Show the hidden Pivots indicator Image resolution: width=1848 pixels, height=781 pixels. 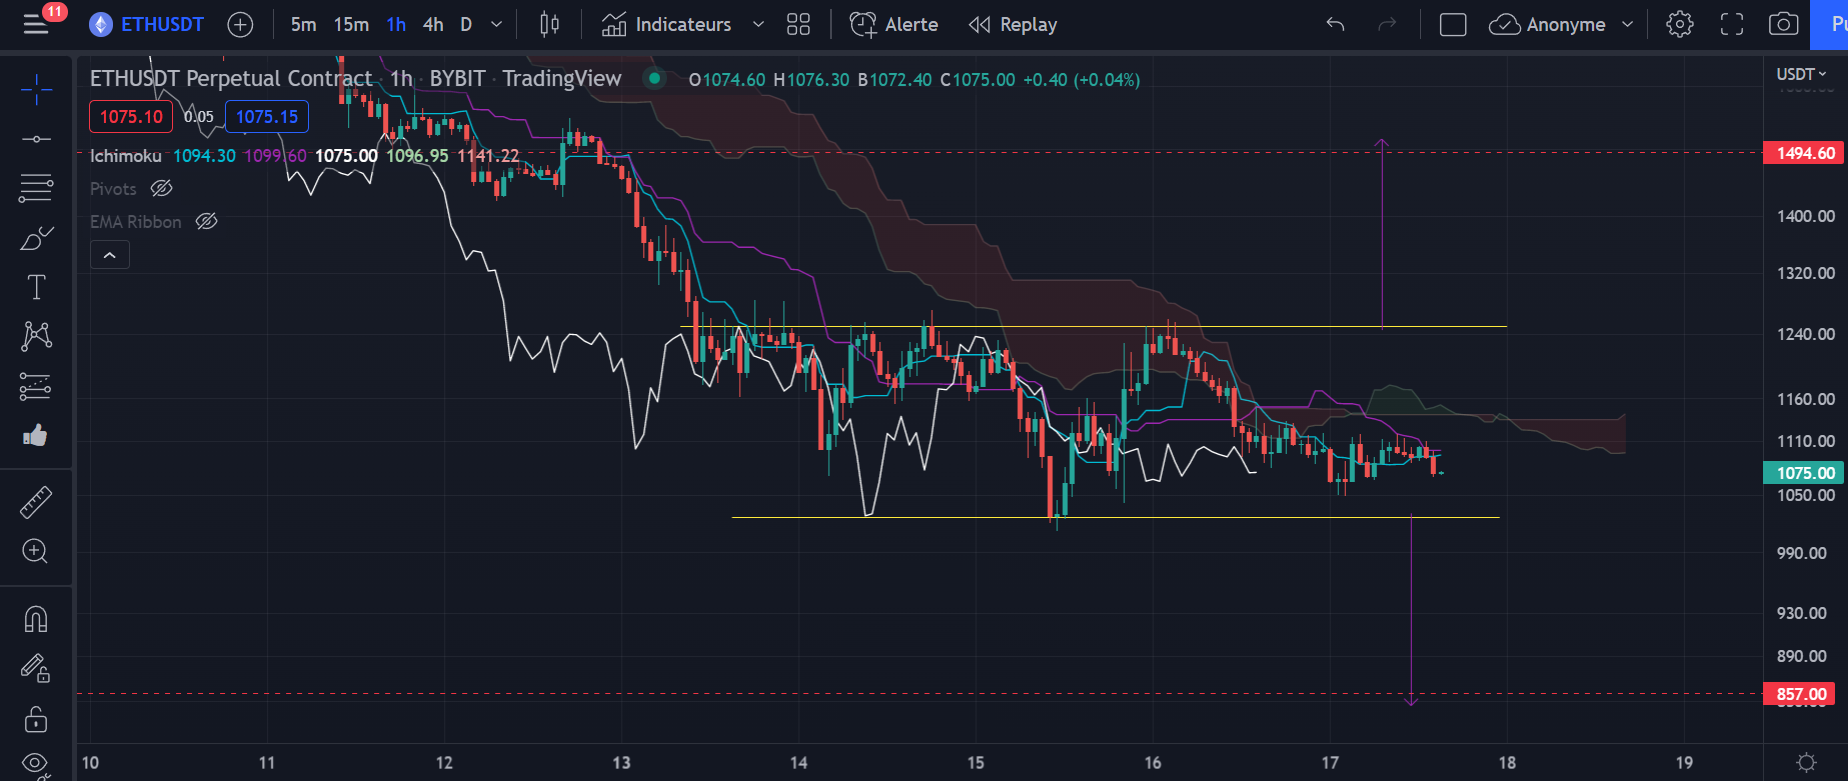(161, 189)
